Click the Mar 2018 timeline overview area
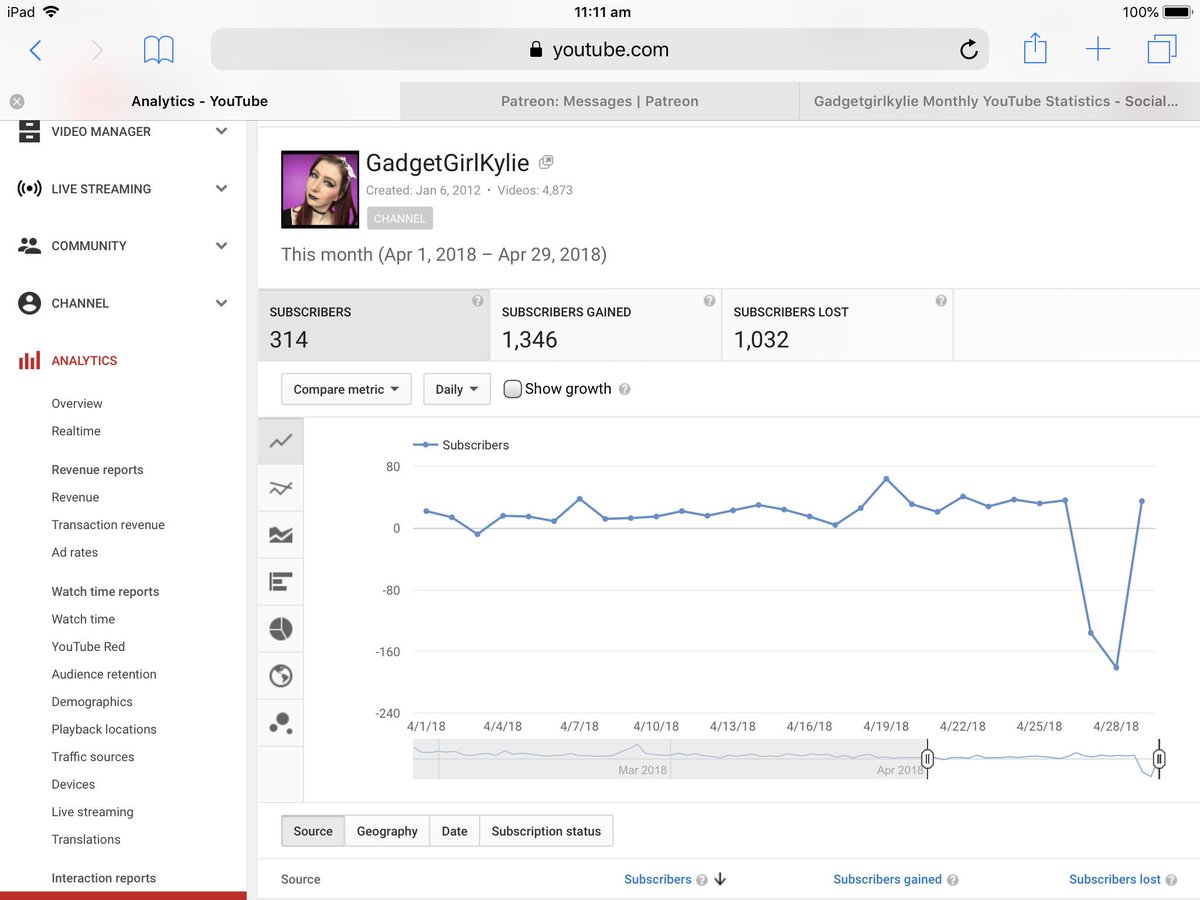 point(642,770)
